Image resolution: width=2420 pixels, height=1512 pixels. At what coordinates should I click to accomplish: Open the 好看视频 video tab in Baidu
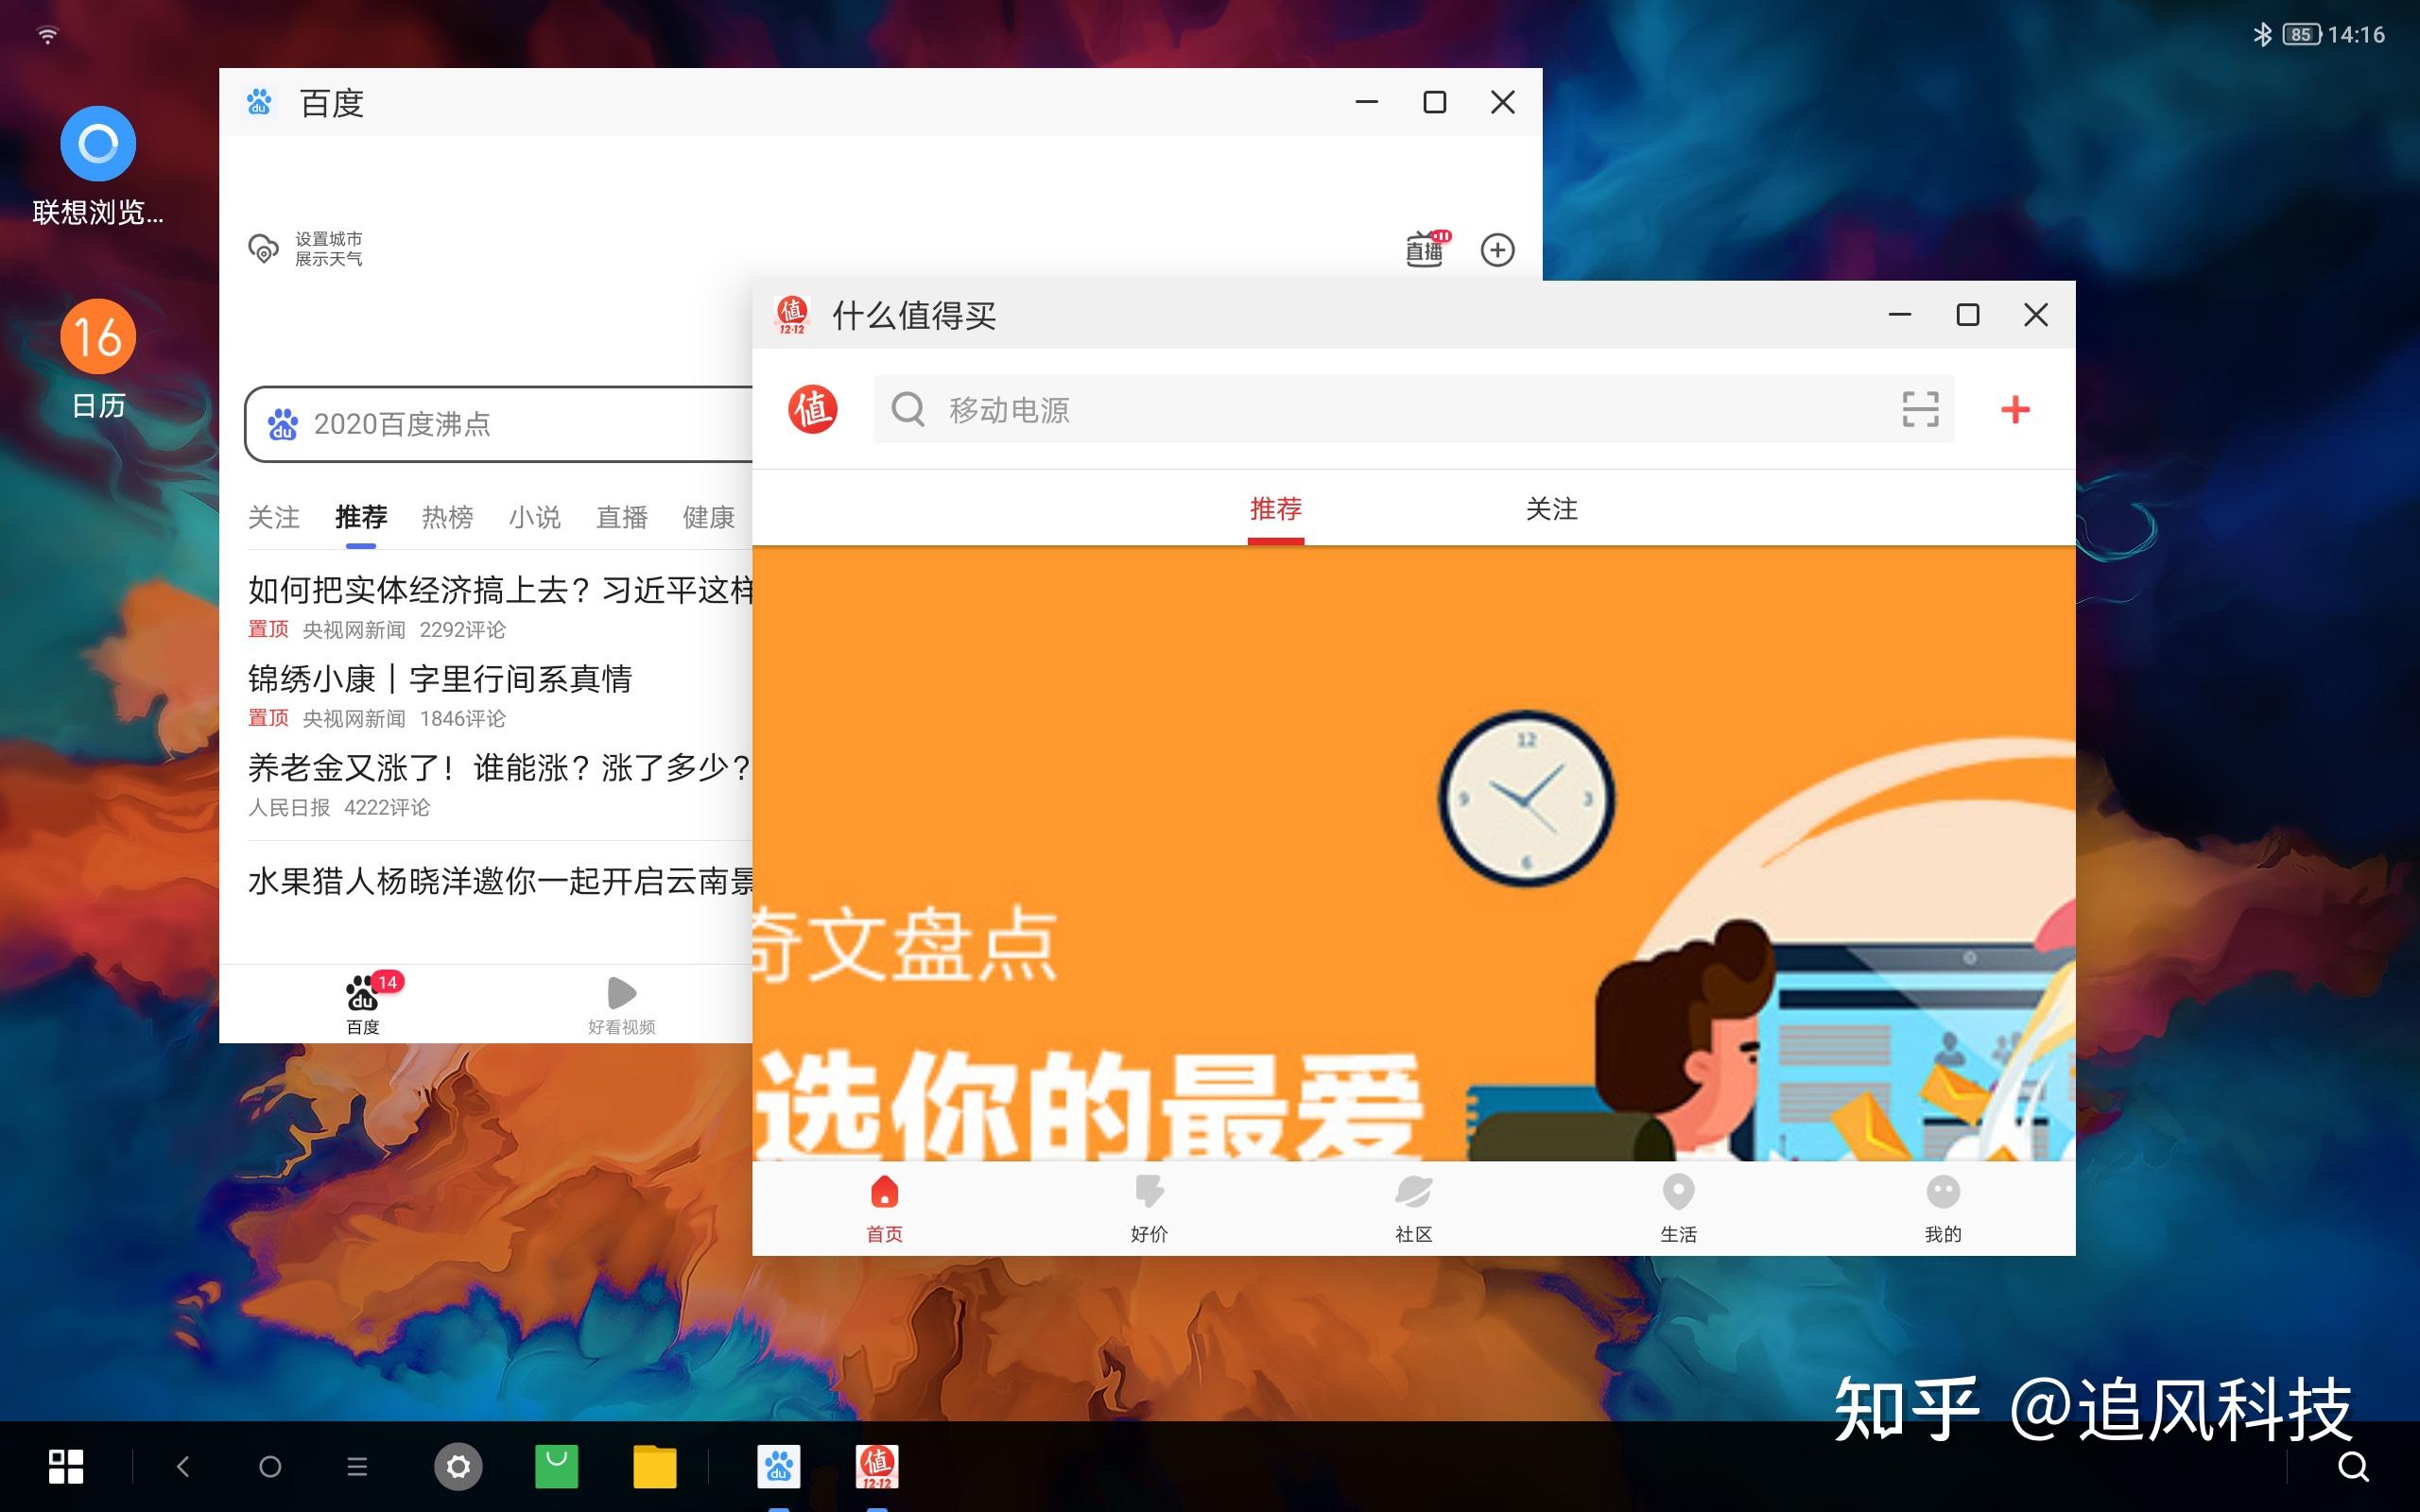(621, 1005)
